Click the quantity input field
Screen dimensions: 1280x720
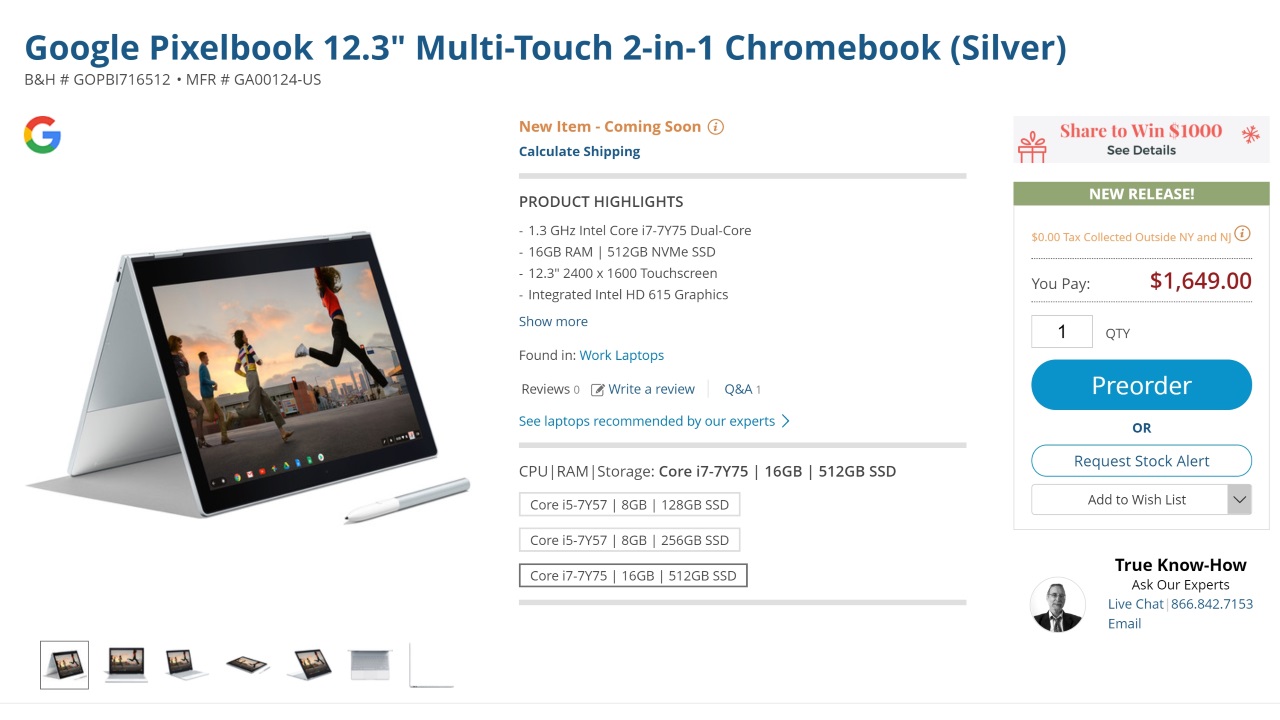[x=1062, y=332]
